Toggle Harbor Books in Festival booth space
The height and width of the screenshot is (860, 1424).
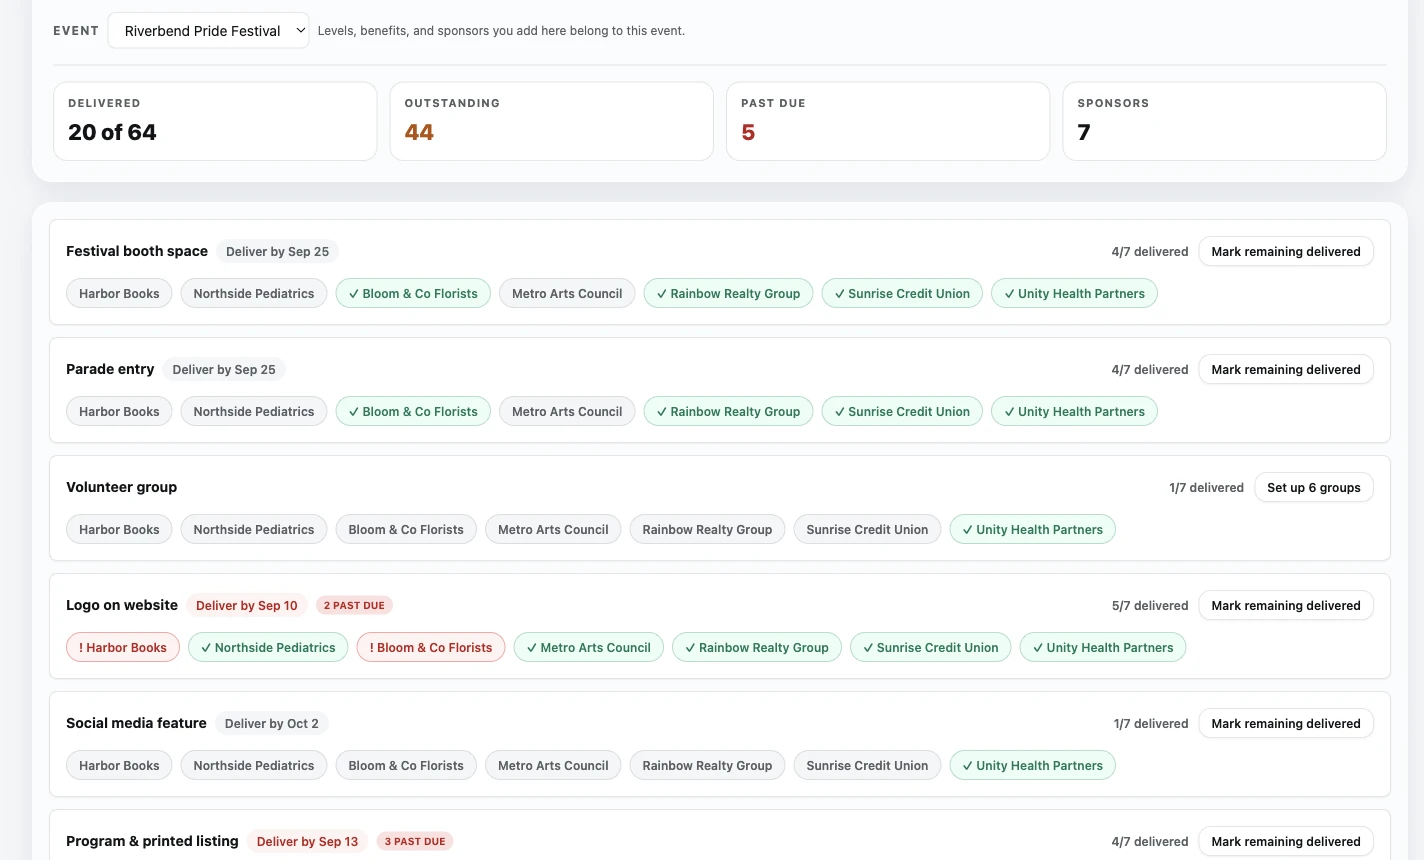click(119, 294)
